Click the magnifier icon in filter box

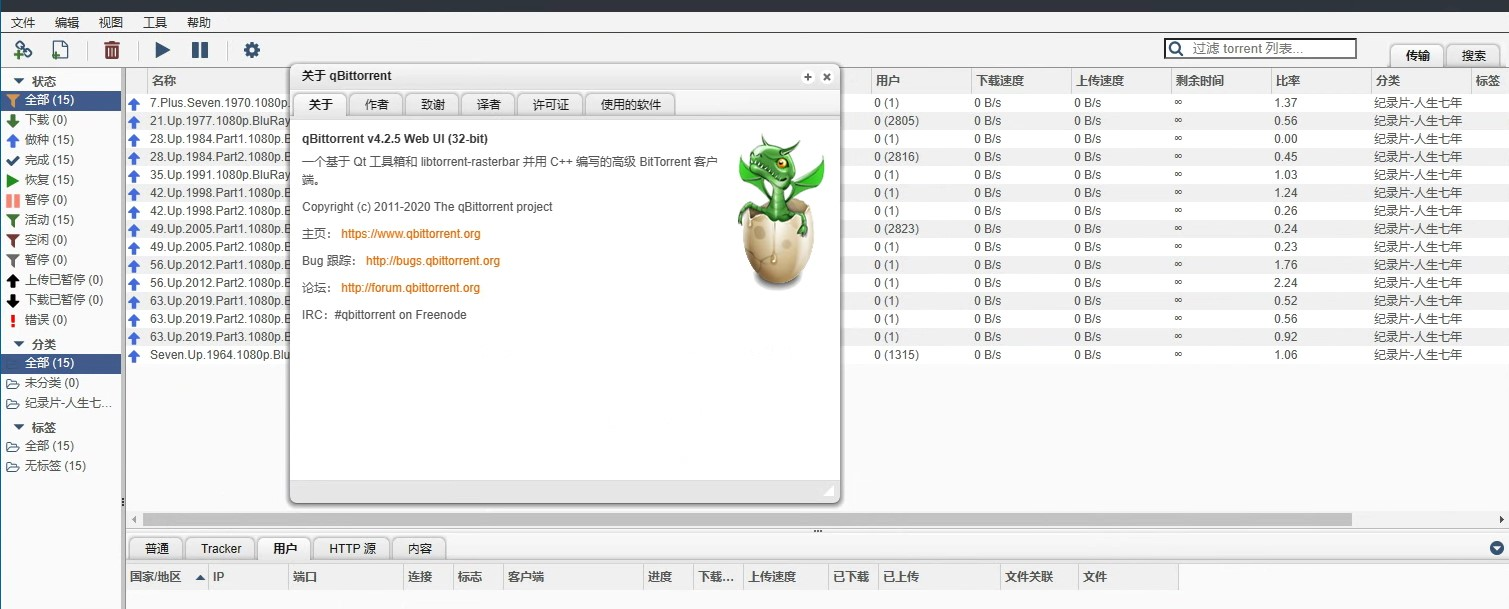coord(1177,48)
